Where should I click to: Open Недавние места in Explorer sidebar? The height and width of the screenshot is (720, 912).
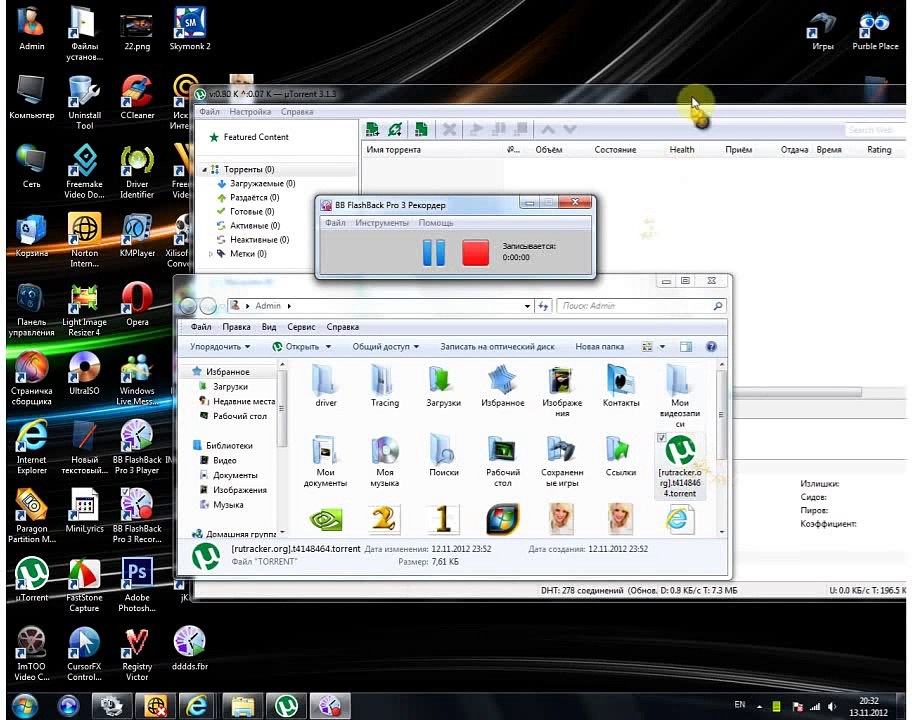pyautogui.click(x=237, y=401)
